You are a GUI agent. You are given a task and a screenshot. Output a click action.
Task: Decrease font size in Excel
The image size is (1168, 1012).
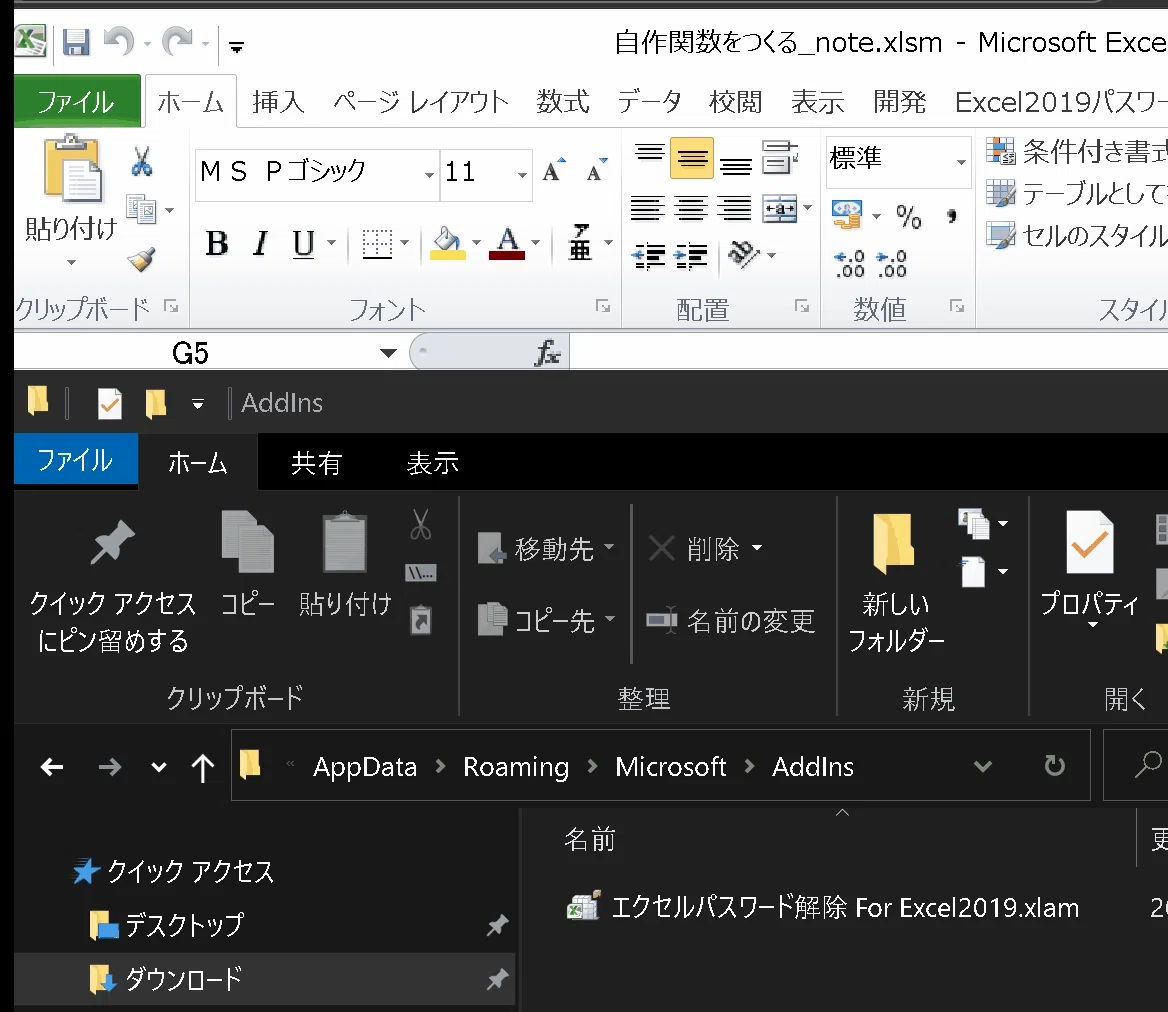click(597, 171)
